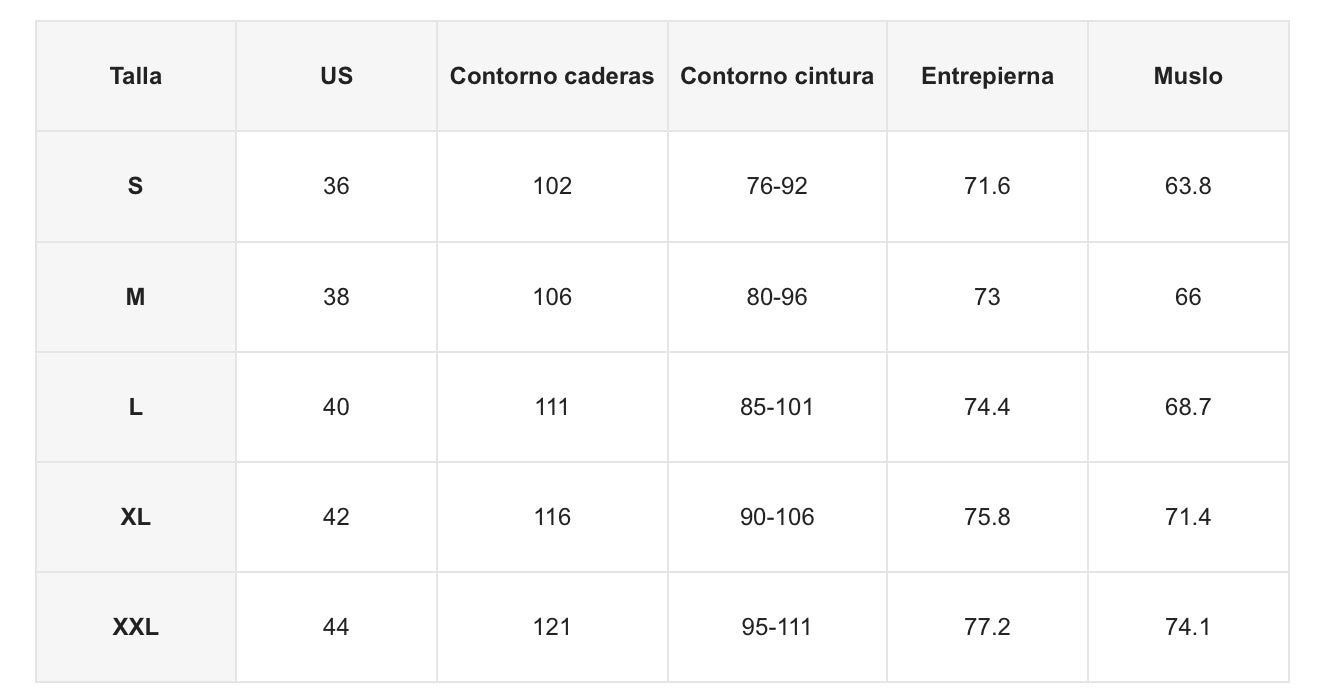Click the inseam value 73 cell
The height and width of the screenshot is (696, 1321).
pos(987,297)
